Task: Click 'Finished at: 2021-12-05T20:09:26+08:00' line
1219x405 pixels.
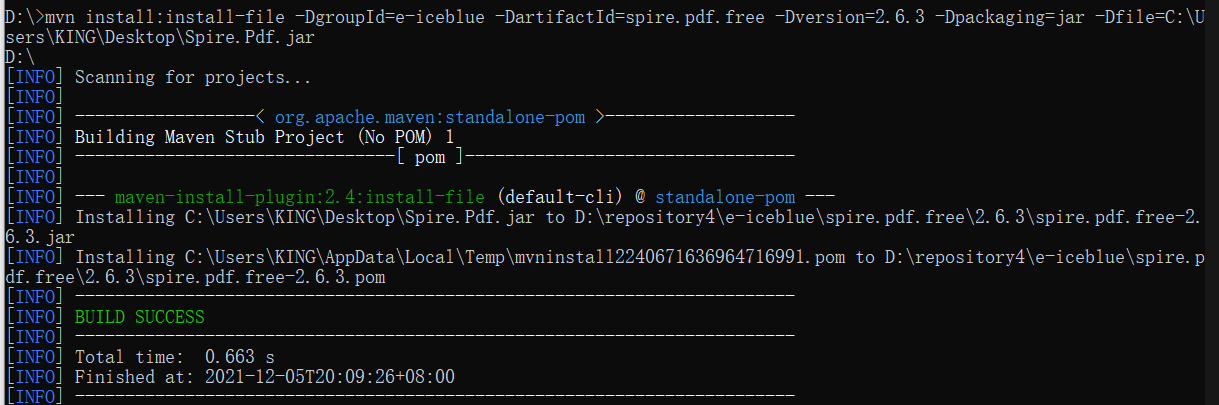Action: click(264, 377)
